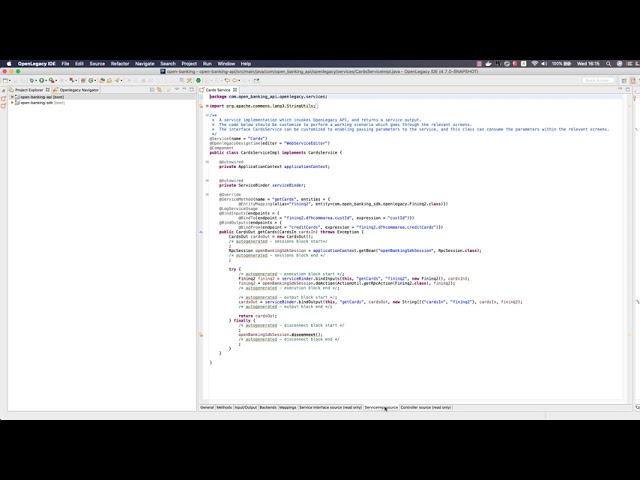Collapse the applicationContext @Autowired fold
The width and height of the screenshot is (640, 480).
207,162
